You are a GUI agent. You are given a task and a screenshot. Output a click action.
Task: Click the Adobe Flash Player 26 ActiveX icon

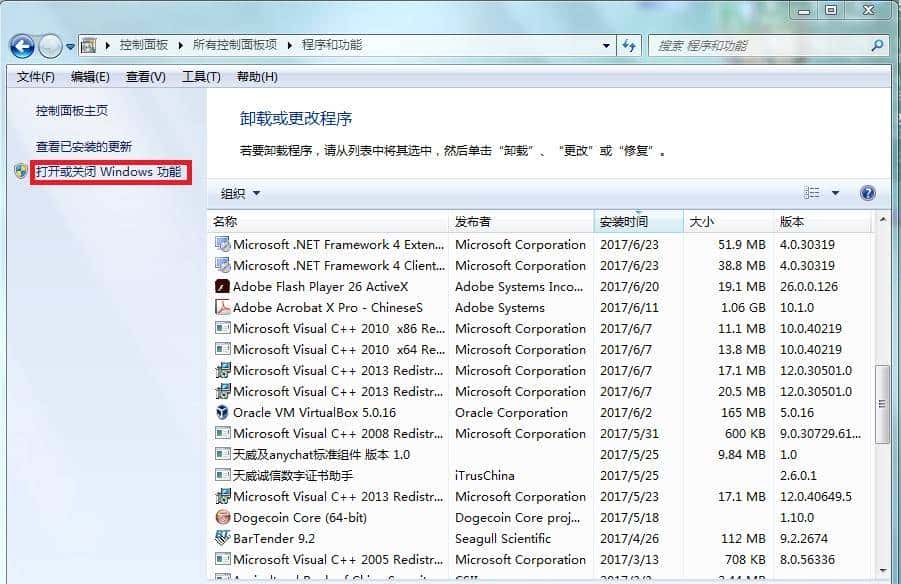coord(223,287)
